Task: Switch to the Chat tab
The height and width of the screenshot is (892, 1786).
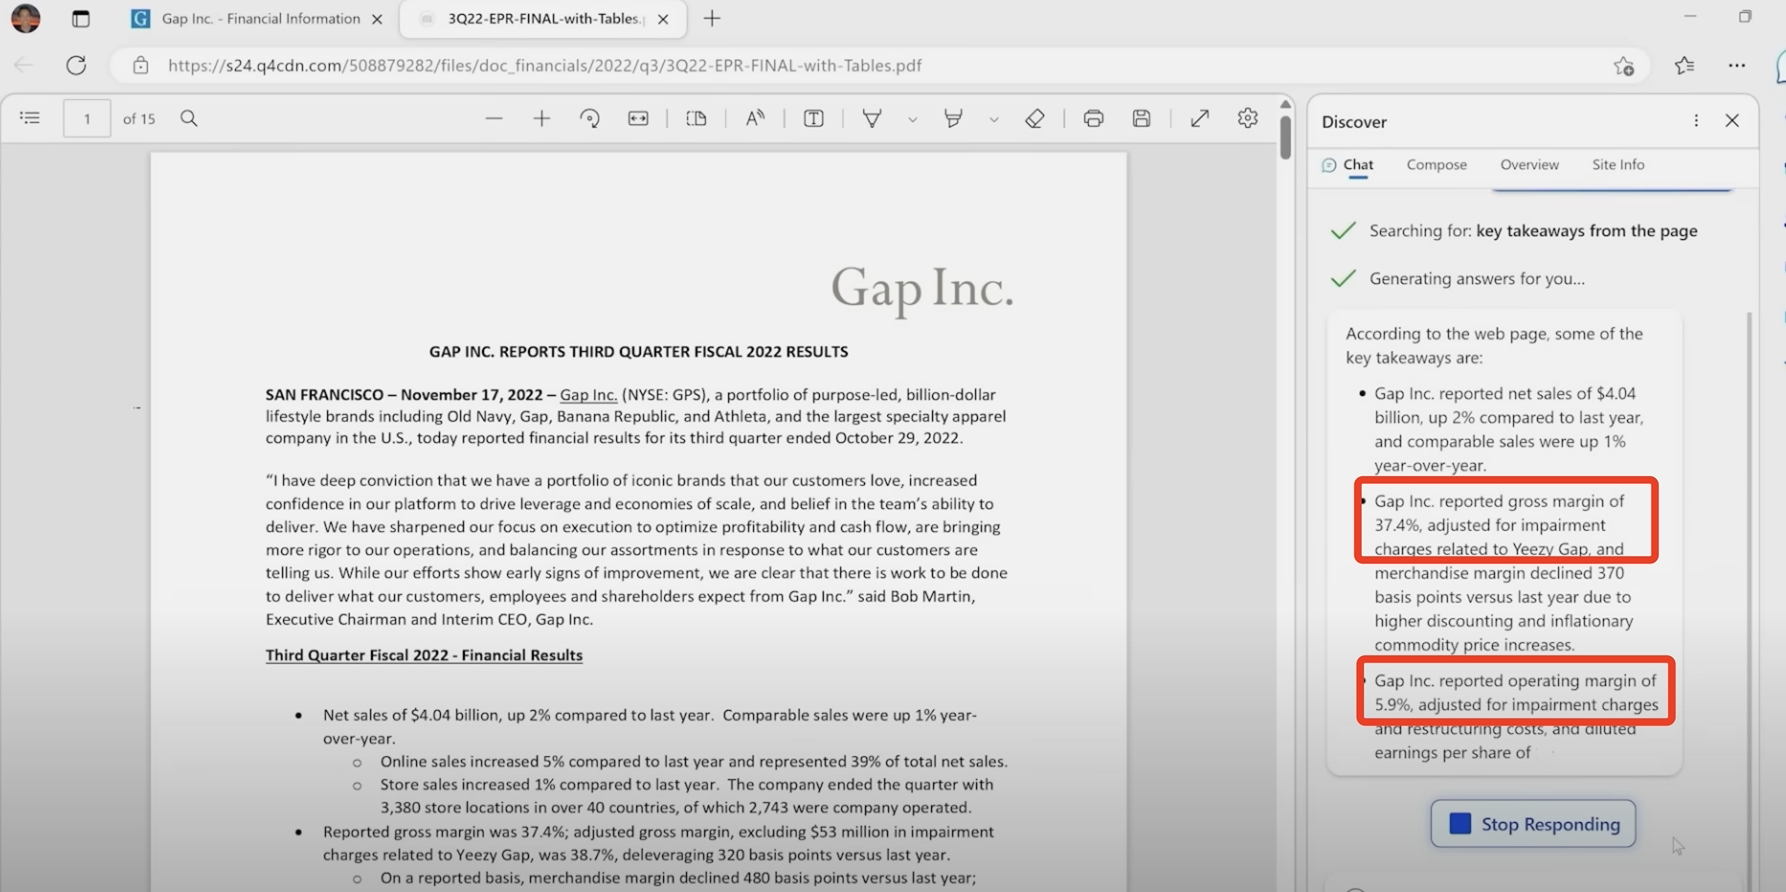Action: pyautogui.click(x=1348, y=165)
